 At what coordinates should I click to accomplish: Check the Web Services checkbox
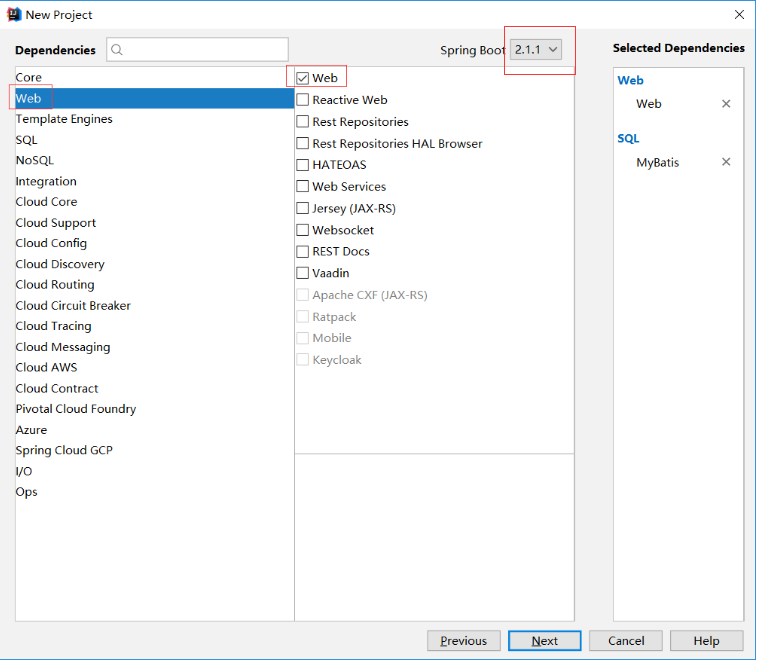coord(303,186)
